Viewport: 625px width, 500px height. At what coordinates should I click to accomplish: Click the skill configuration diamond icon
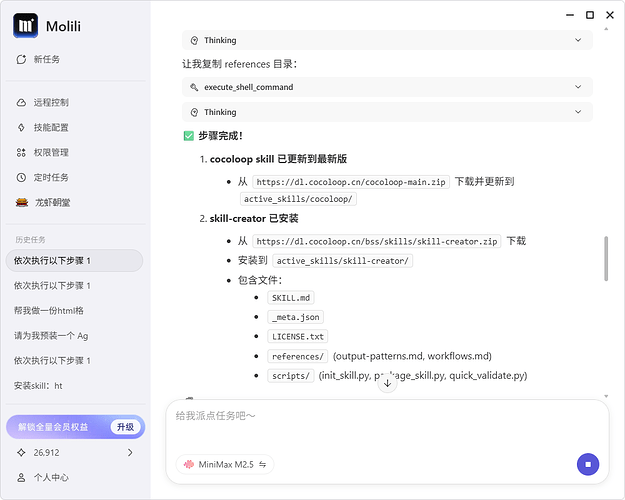[x=21, y=128]
